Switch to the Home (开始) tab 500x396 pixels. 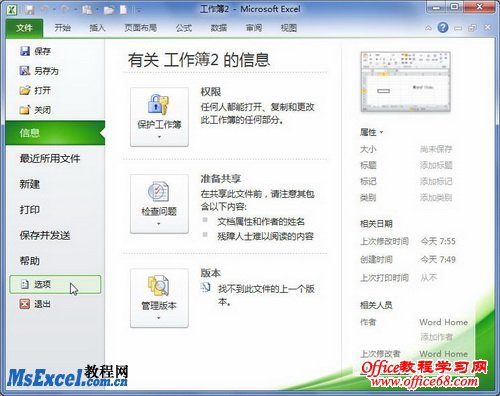[x=62, y=28]
